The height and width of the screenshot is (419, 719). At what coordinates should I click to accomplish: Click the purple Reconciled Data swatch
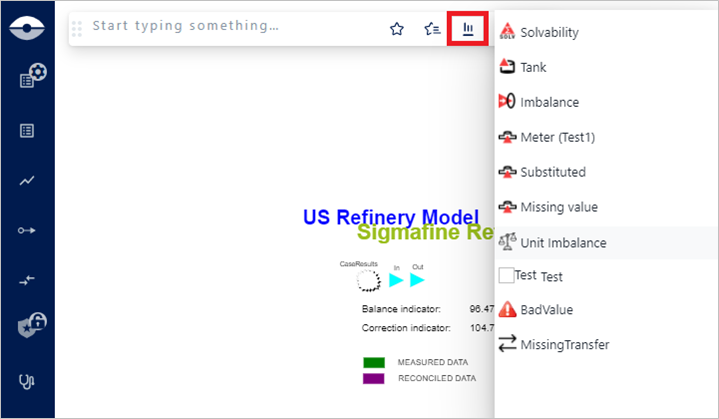pyautogui.click(x=374, y=378)
